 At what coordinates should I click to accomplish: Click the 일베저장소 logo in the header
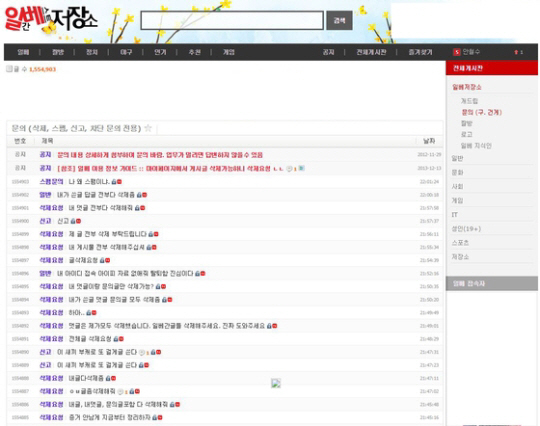coord(51,20)
